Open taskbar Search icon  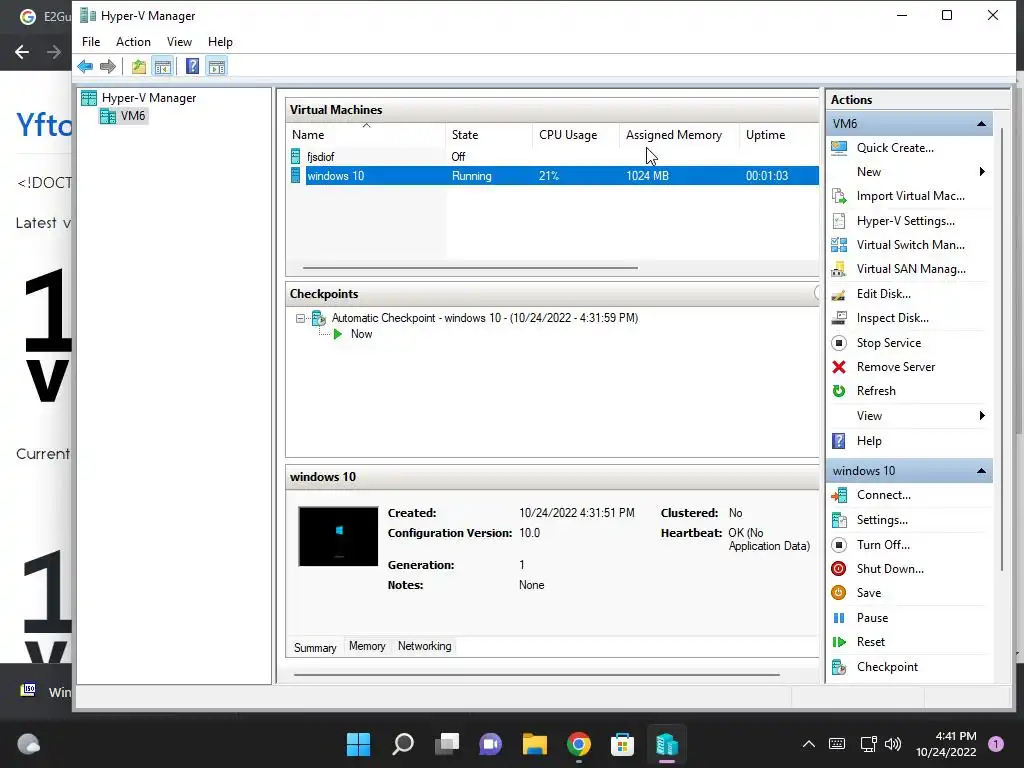click(403, 744)
